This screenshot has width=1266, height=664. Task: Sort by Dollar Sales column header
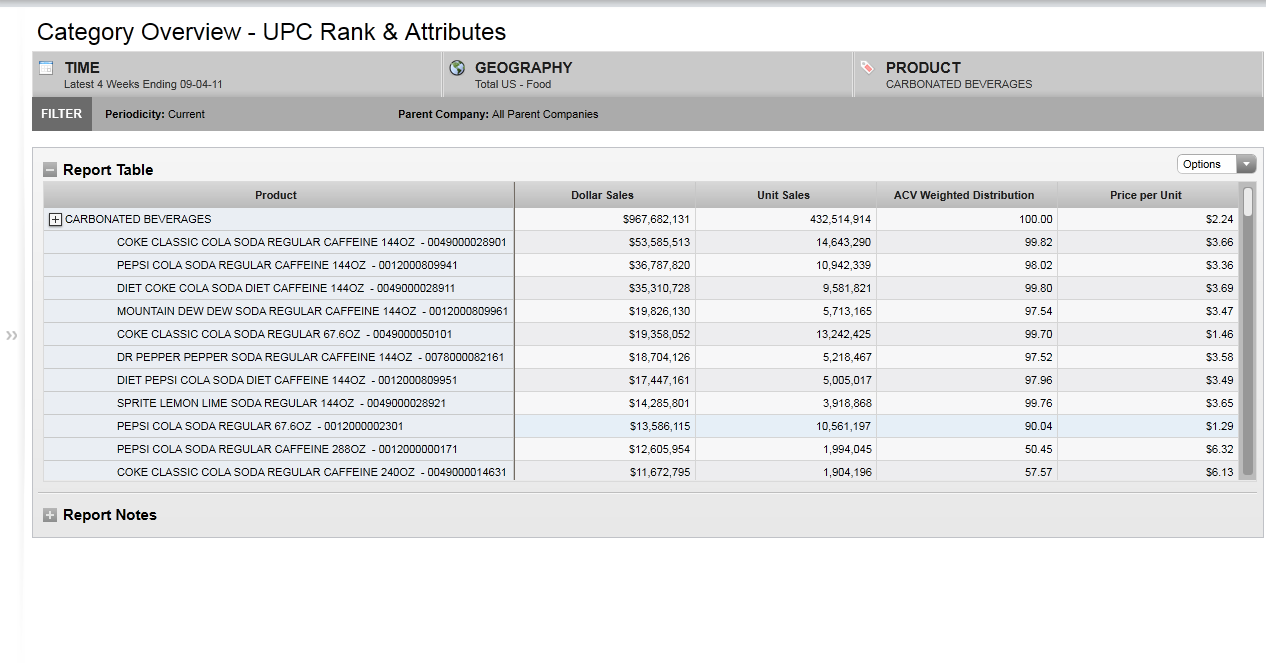[x=603, y=195]
